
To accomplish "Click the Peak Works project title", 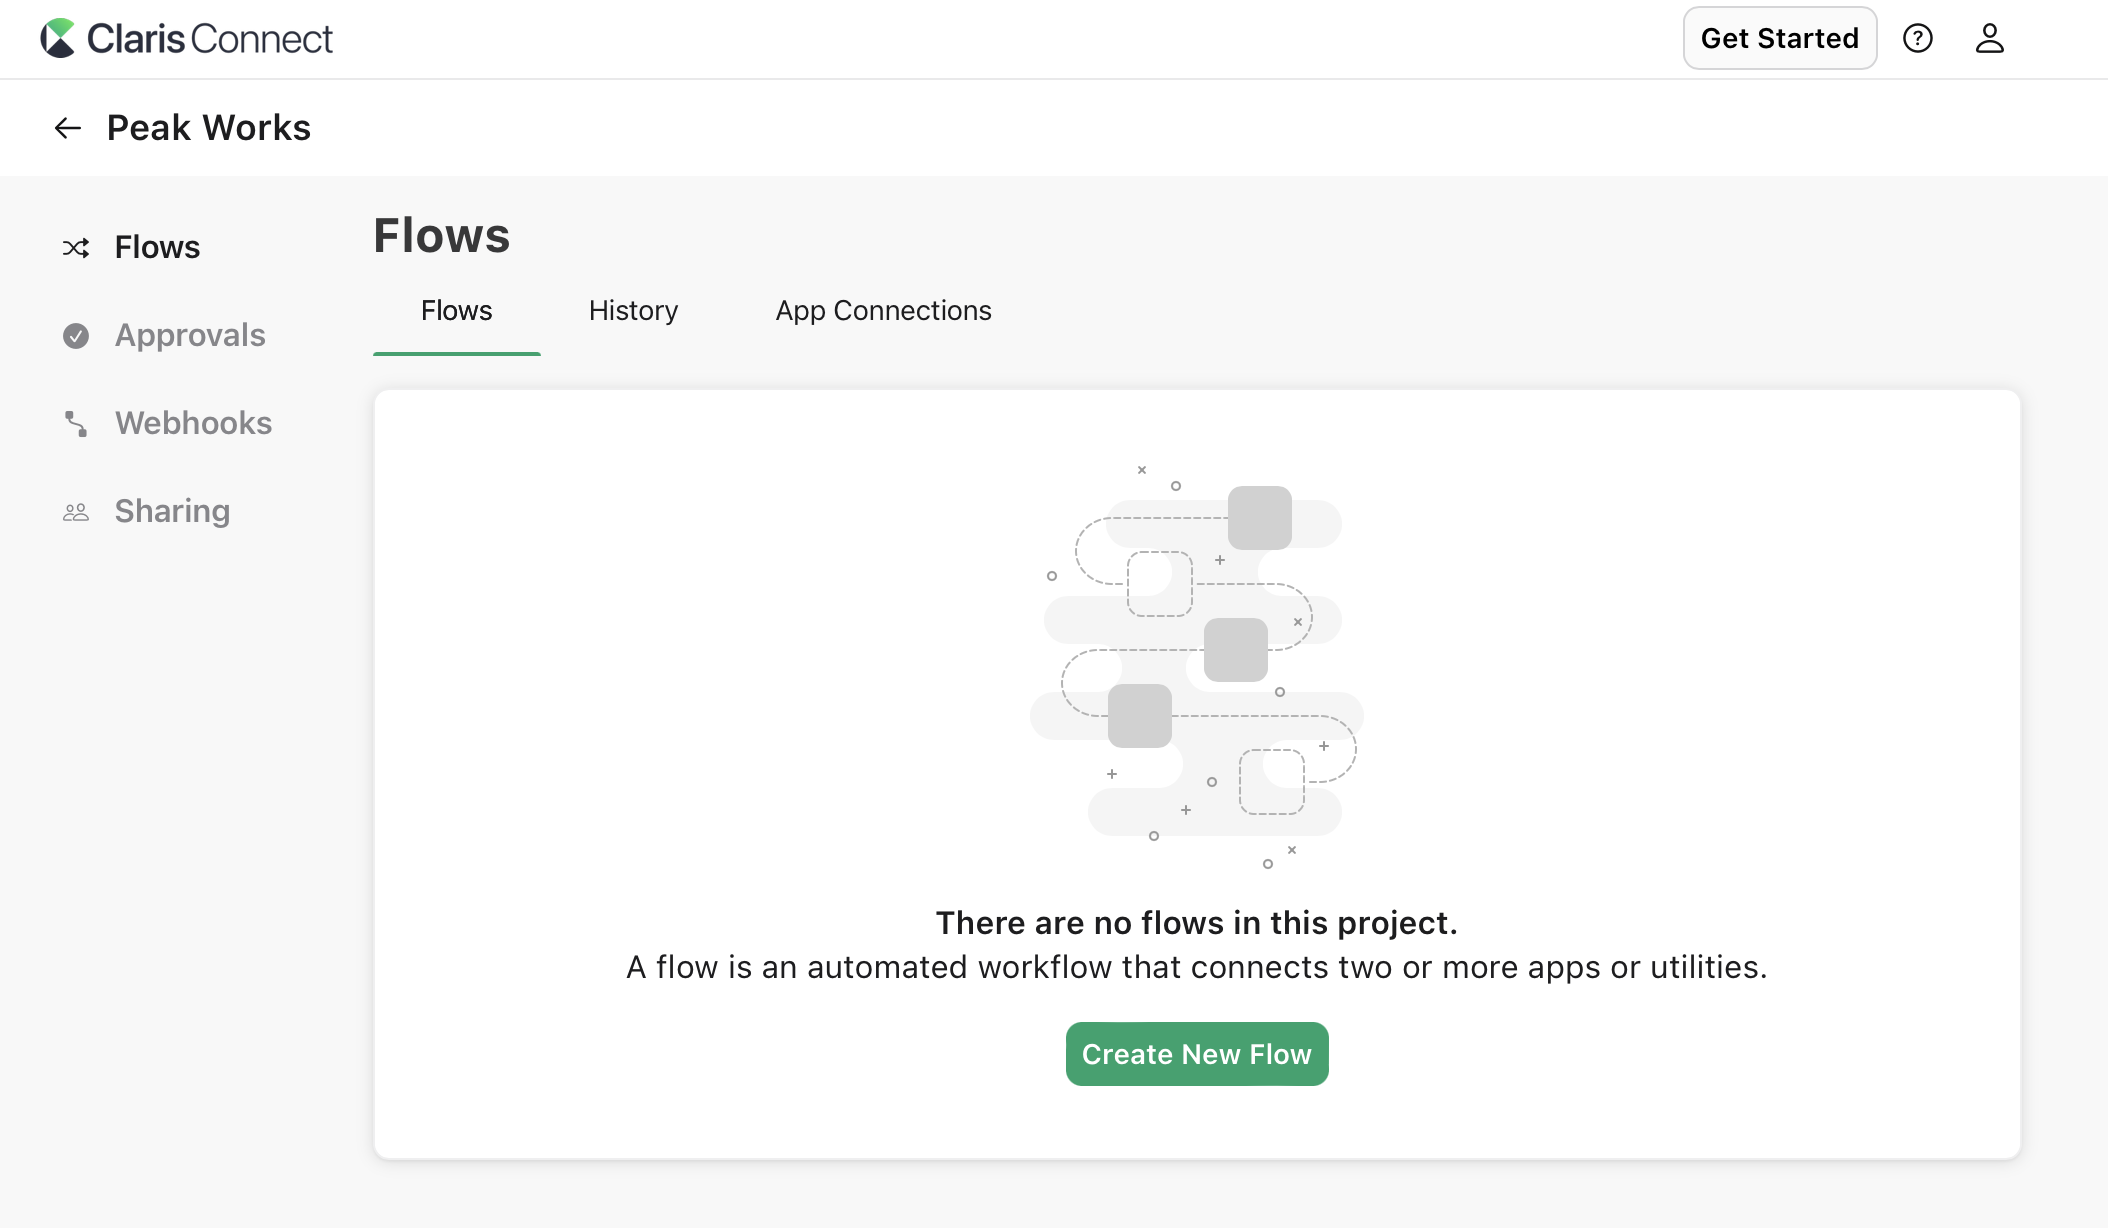I will coord(209,128).
